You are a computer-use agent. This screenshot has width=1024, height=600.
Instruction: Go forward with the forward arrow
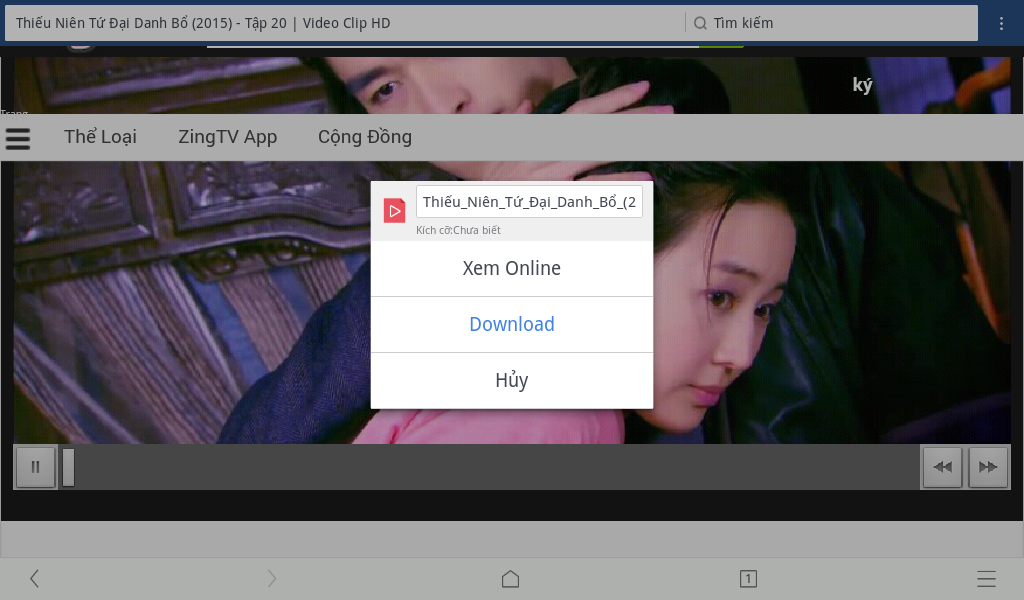tap(271, 578)
